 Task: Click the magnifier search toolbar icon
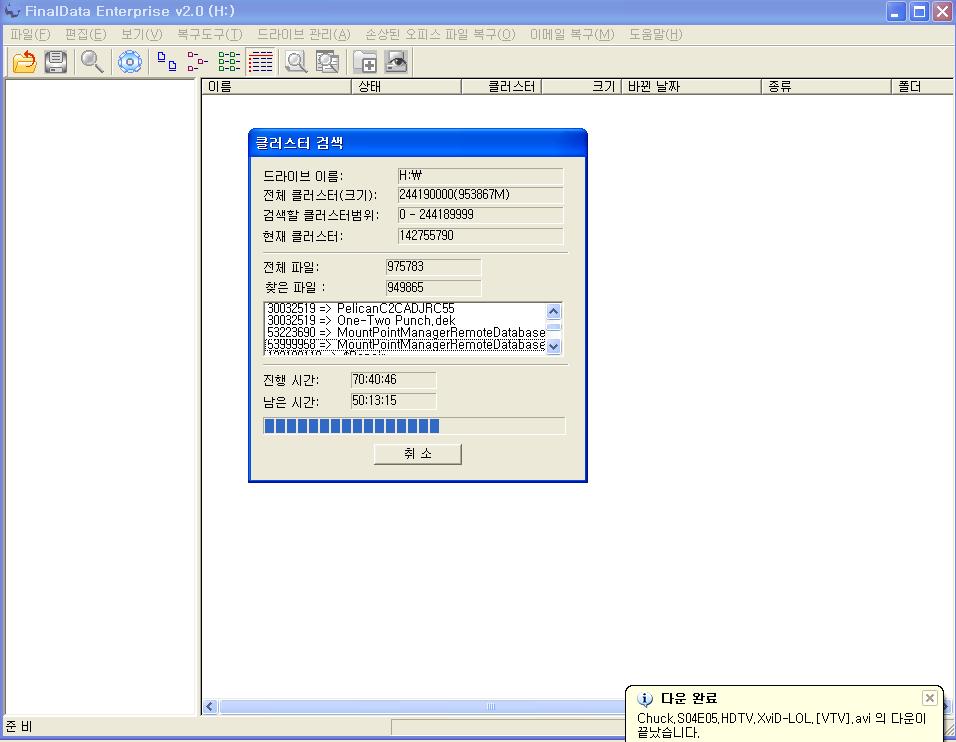(92, 62)
